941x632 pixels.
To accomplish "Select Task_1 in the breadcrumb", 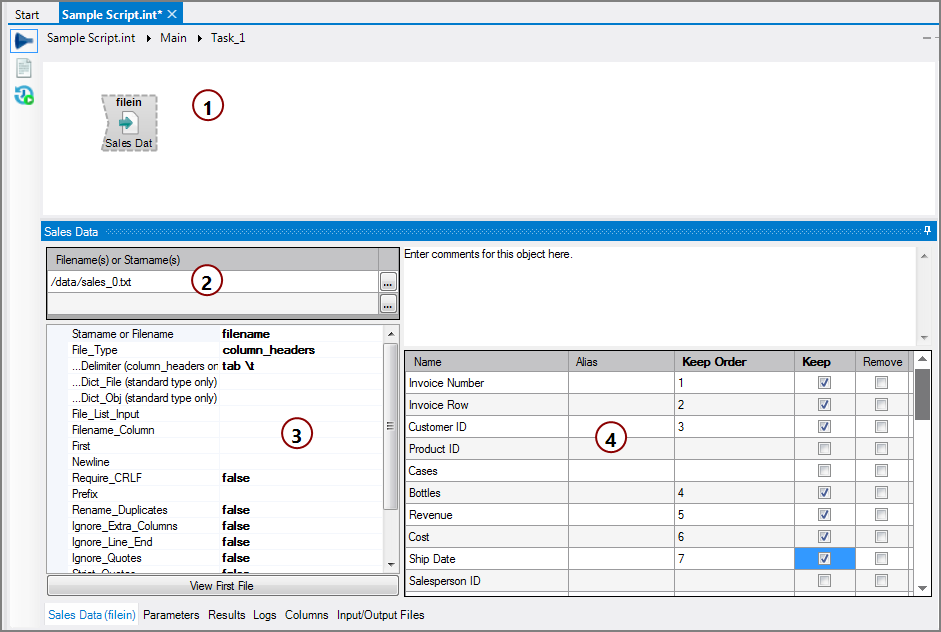I will 227,37.
